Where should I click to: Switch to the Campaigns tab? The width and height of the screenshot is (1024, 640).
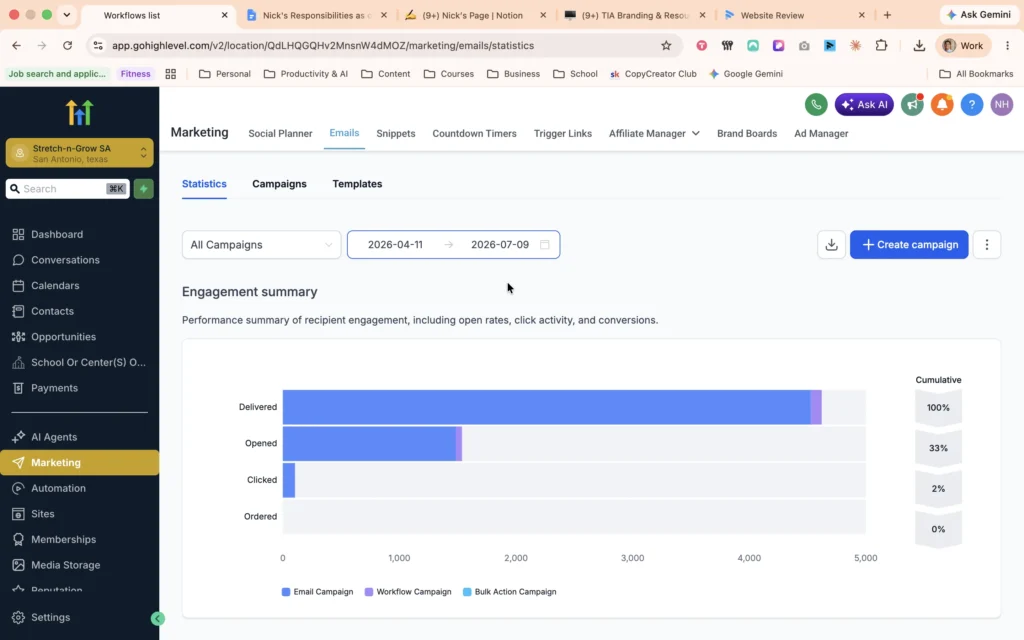[280, 184]
